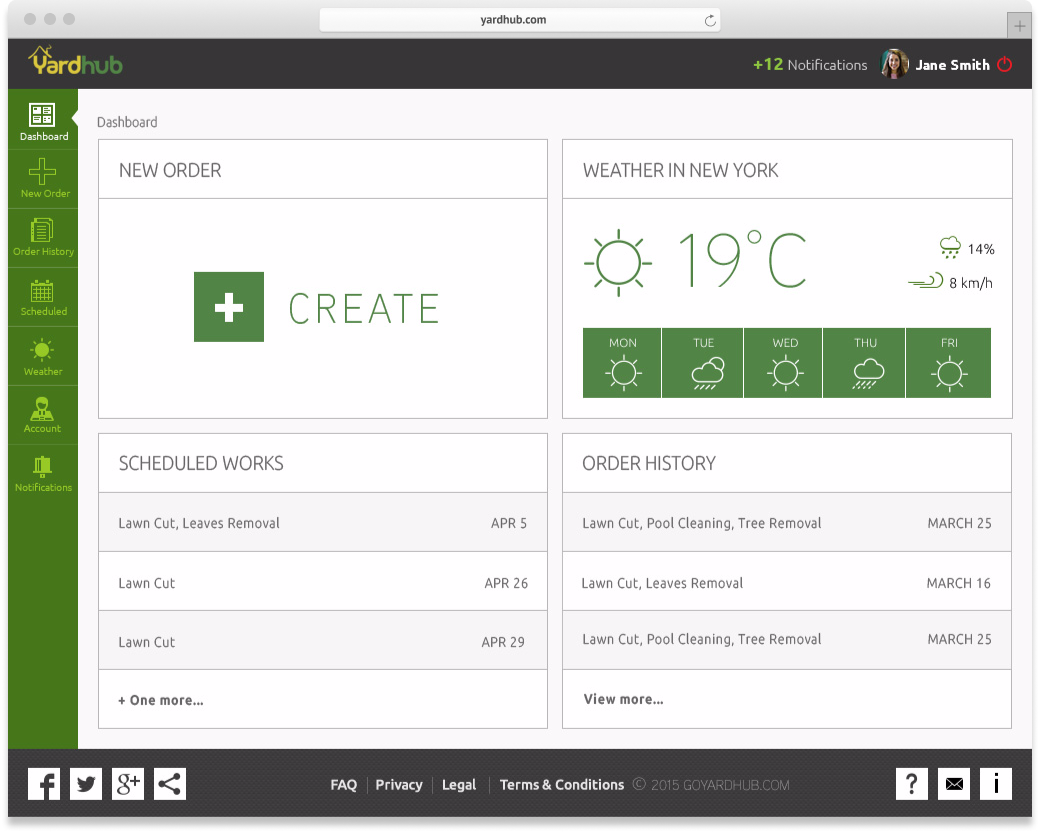Open the Google Plus footer icon
The image size is (1040, 833).
pos(128,784)
